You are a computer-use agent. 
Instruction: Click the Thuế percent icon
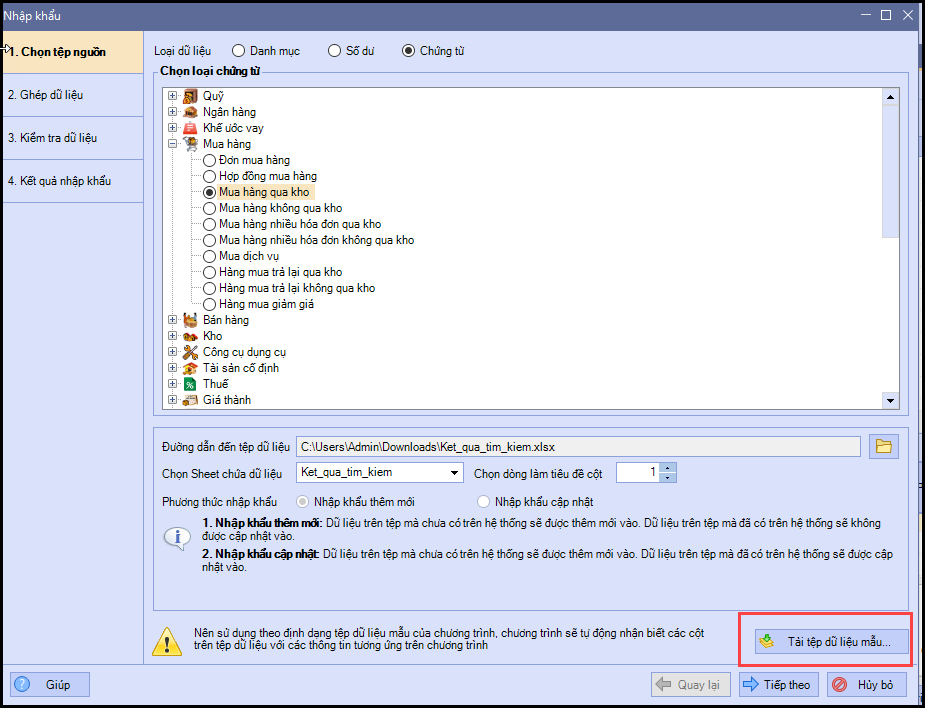pyautogui.click(x=190, y=384)
